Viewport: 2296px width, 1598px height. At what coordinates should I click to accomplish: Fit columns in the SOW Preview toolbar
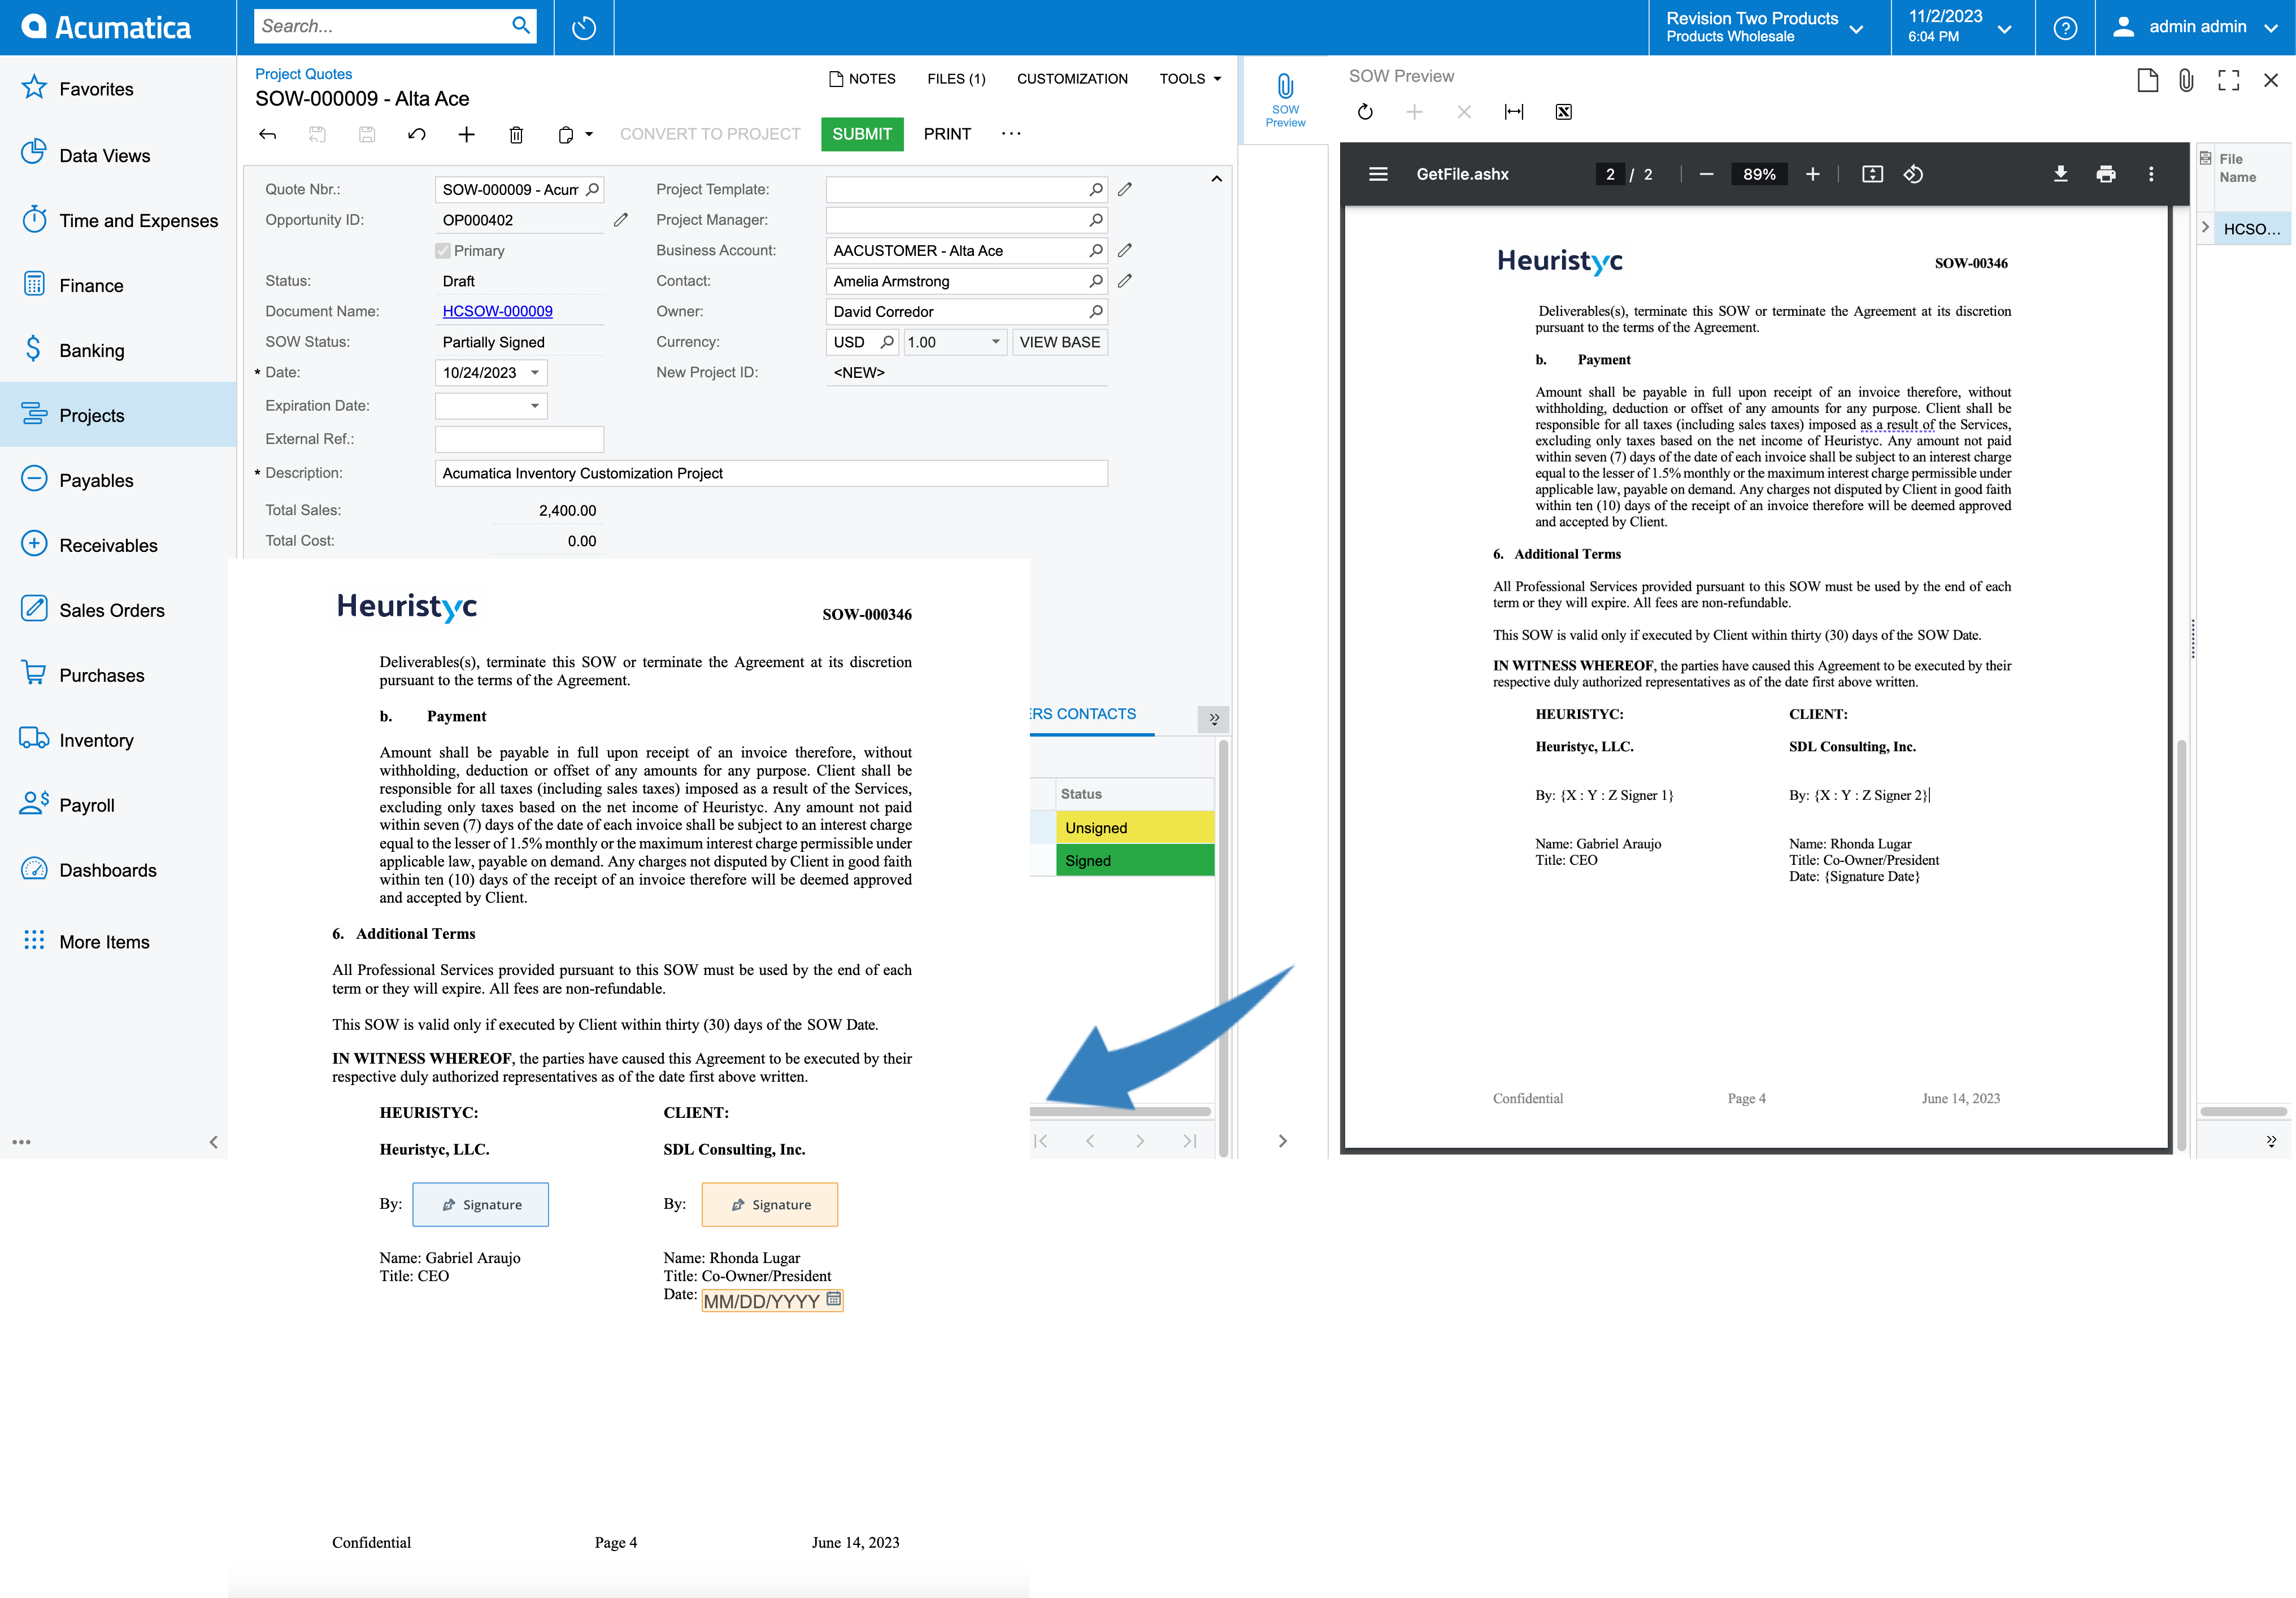[x=1514, y=112]
